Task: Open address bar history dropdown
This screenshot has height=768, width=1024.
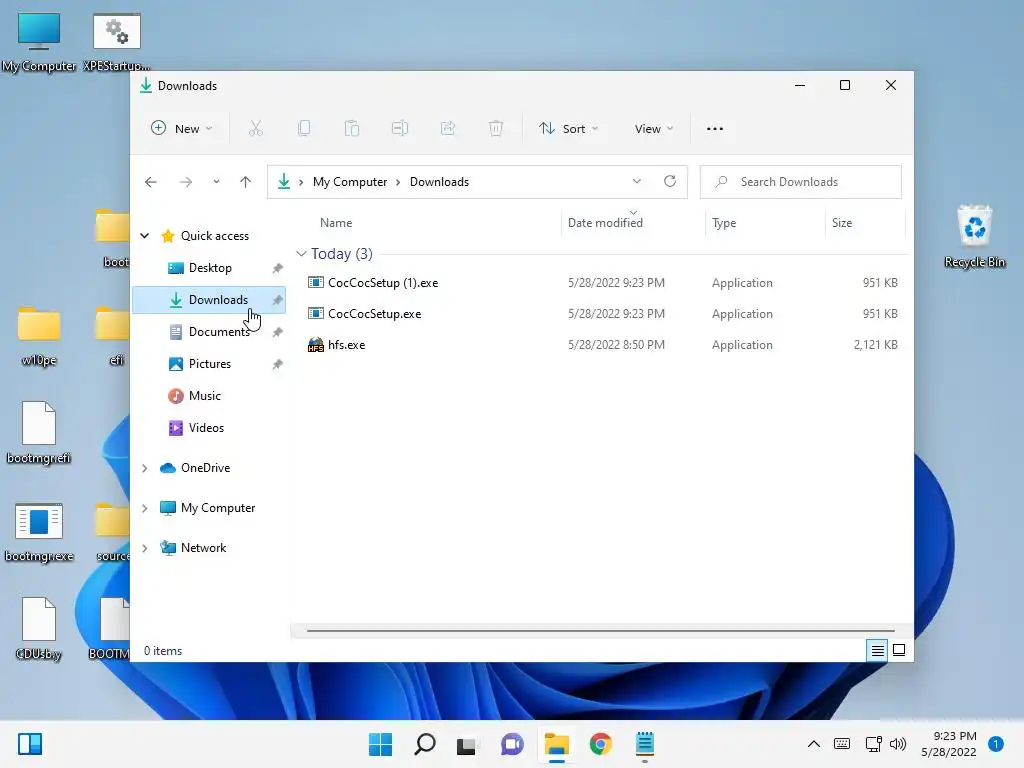Action: click(x=637, y=182)
